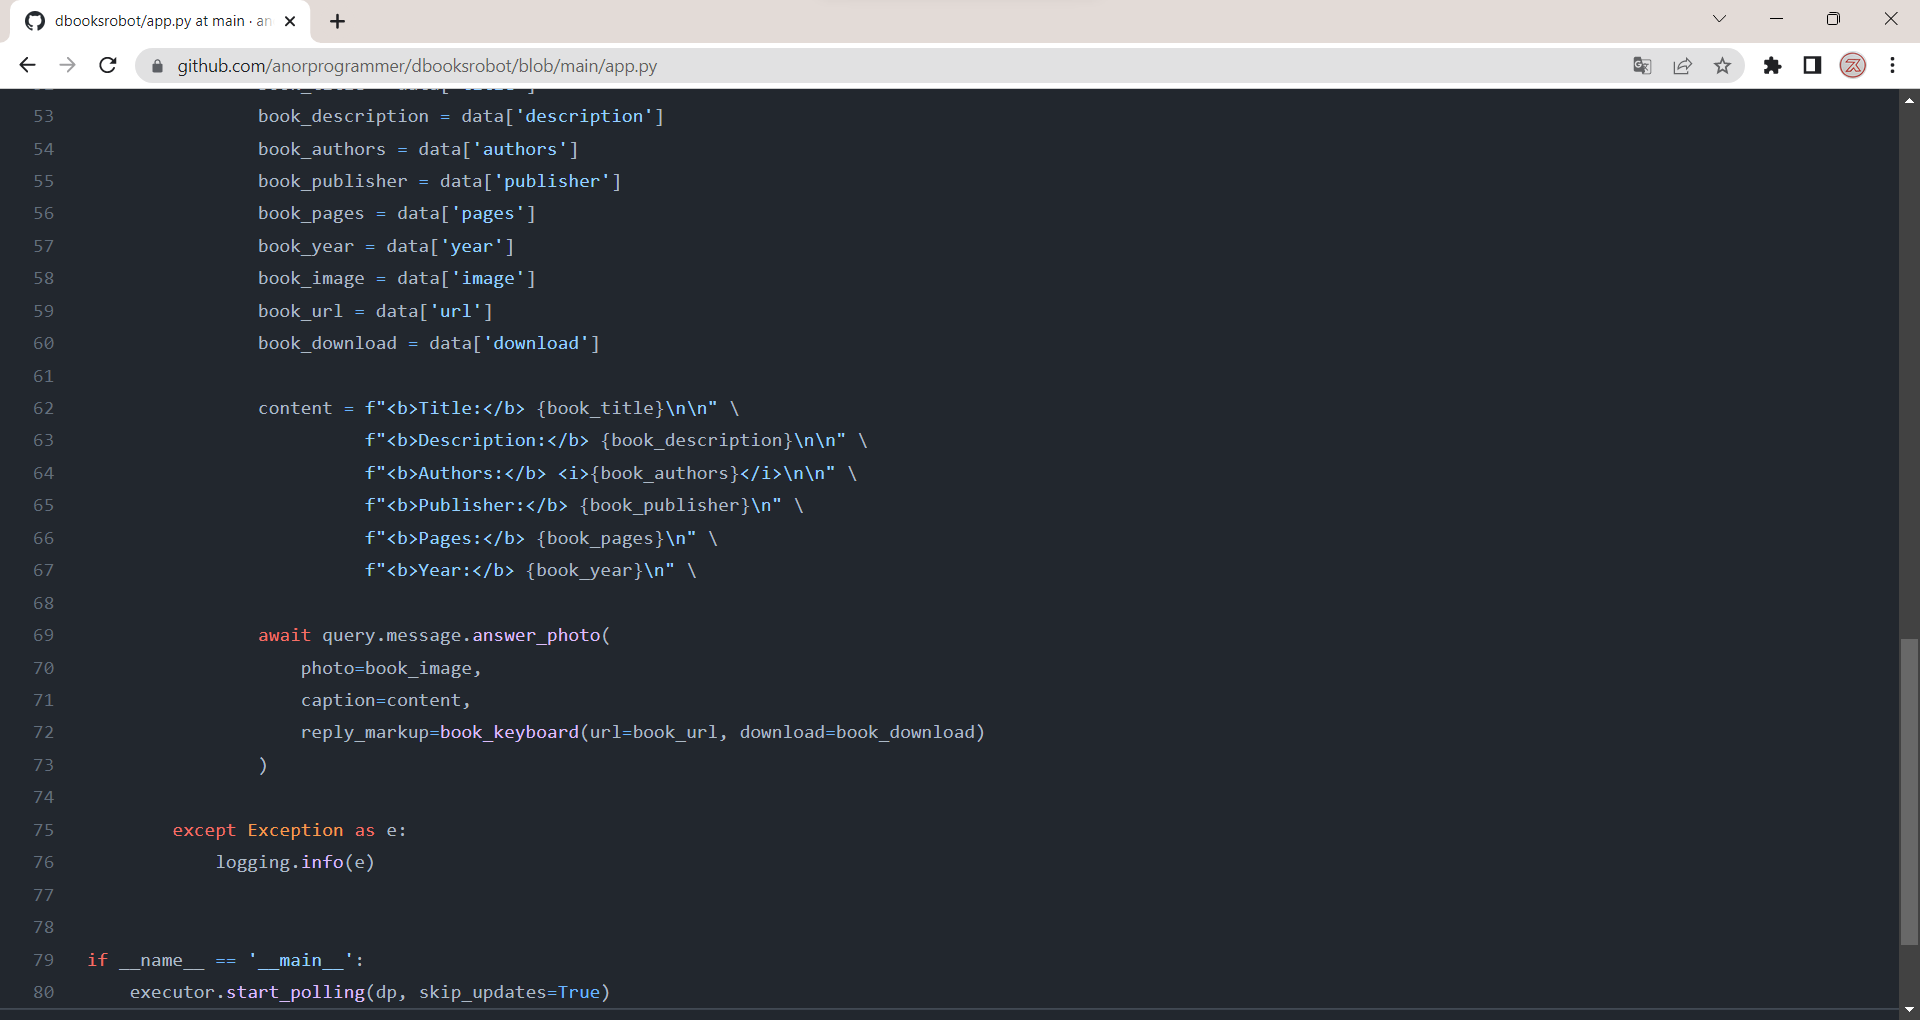Click the Year f-string line
This screenshot has height=1020, width=1920.
tap(531, 570)
